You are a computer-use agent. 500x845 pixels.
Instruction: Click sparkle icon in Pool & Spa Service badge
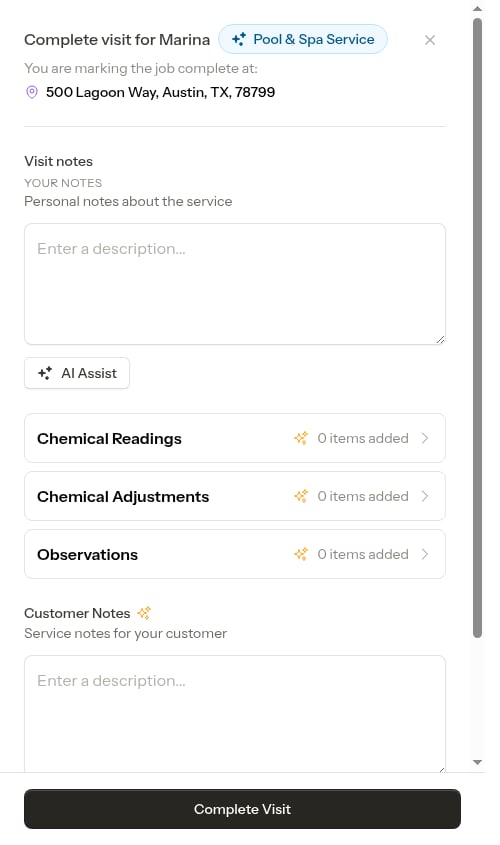239,39
